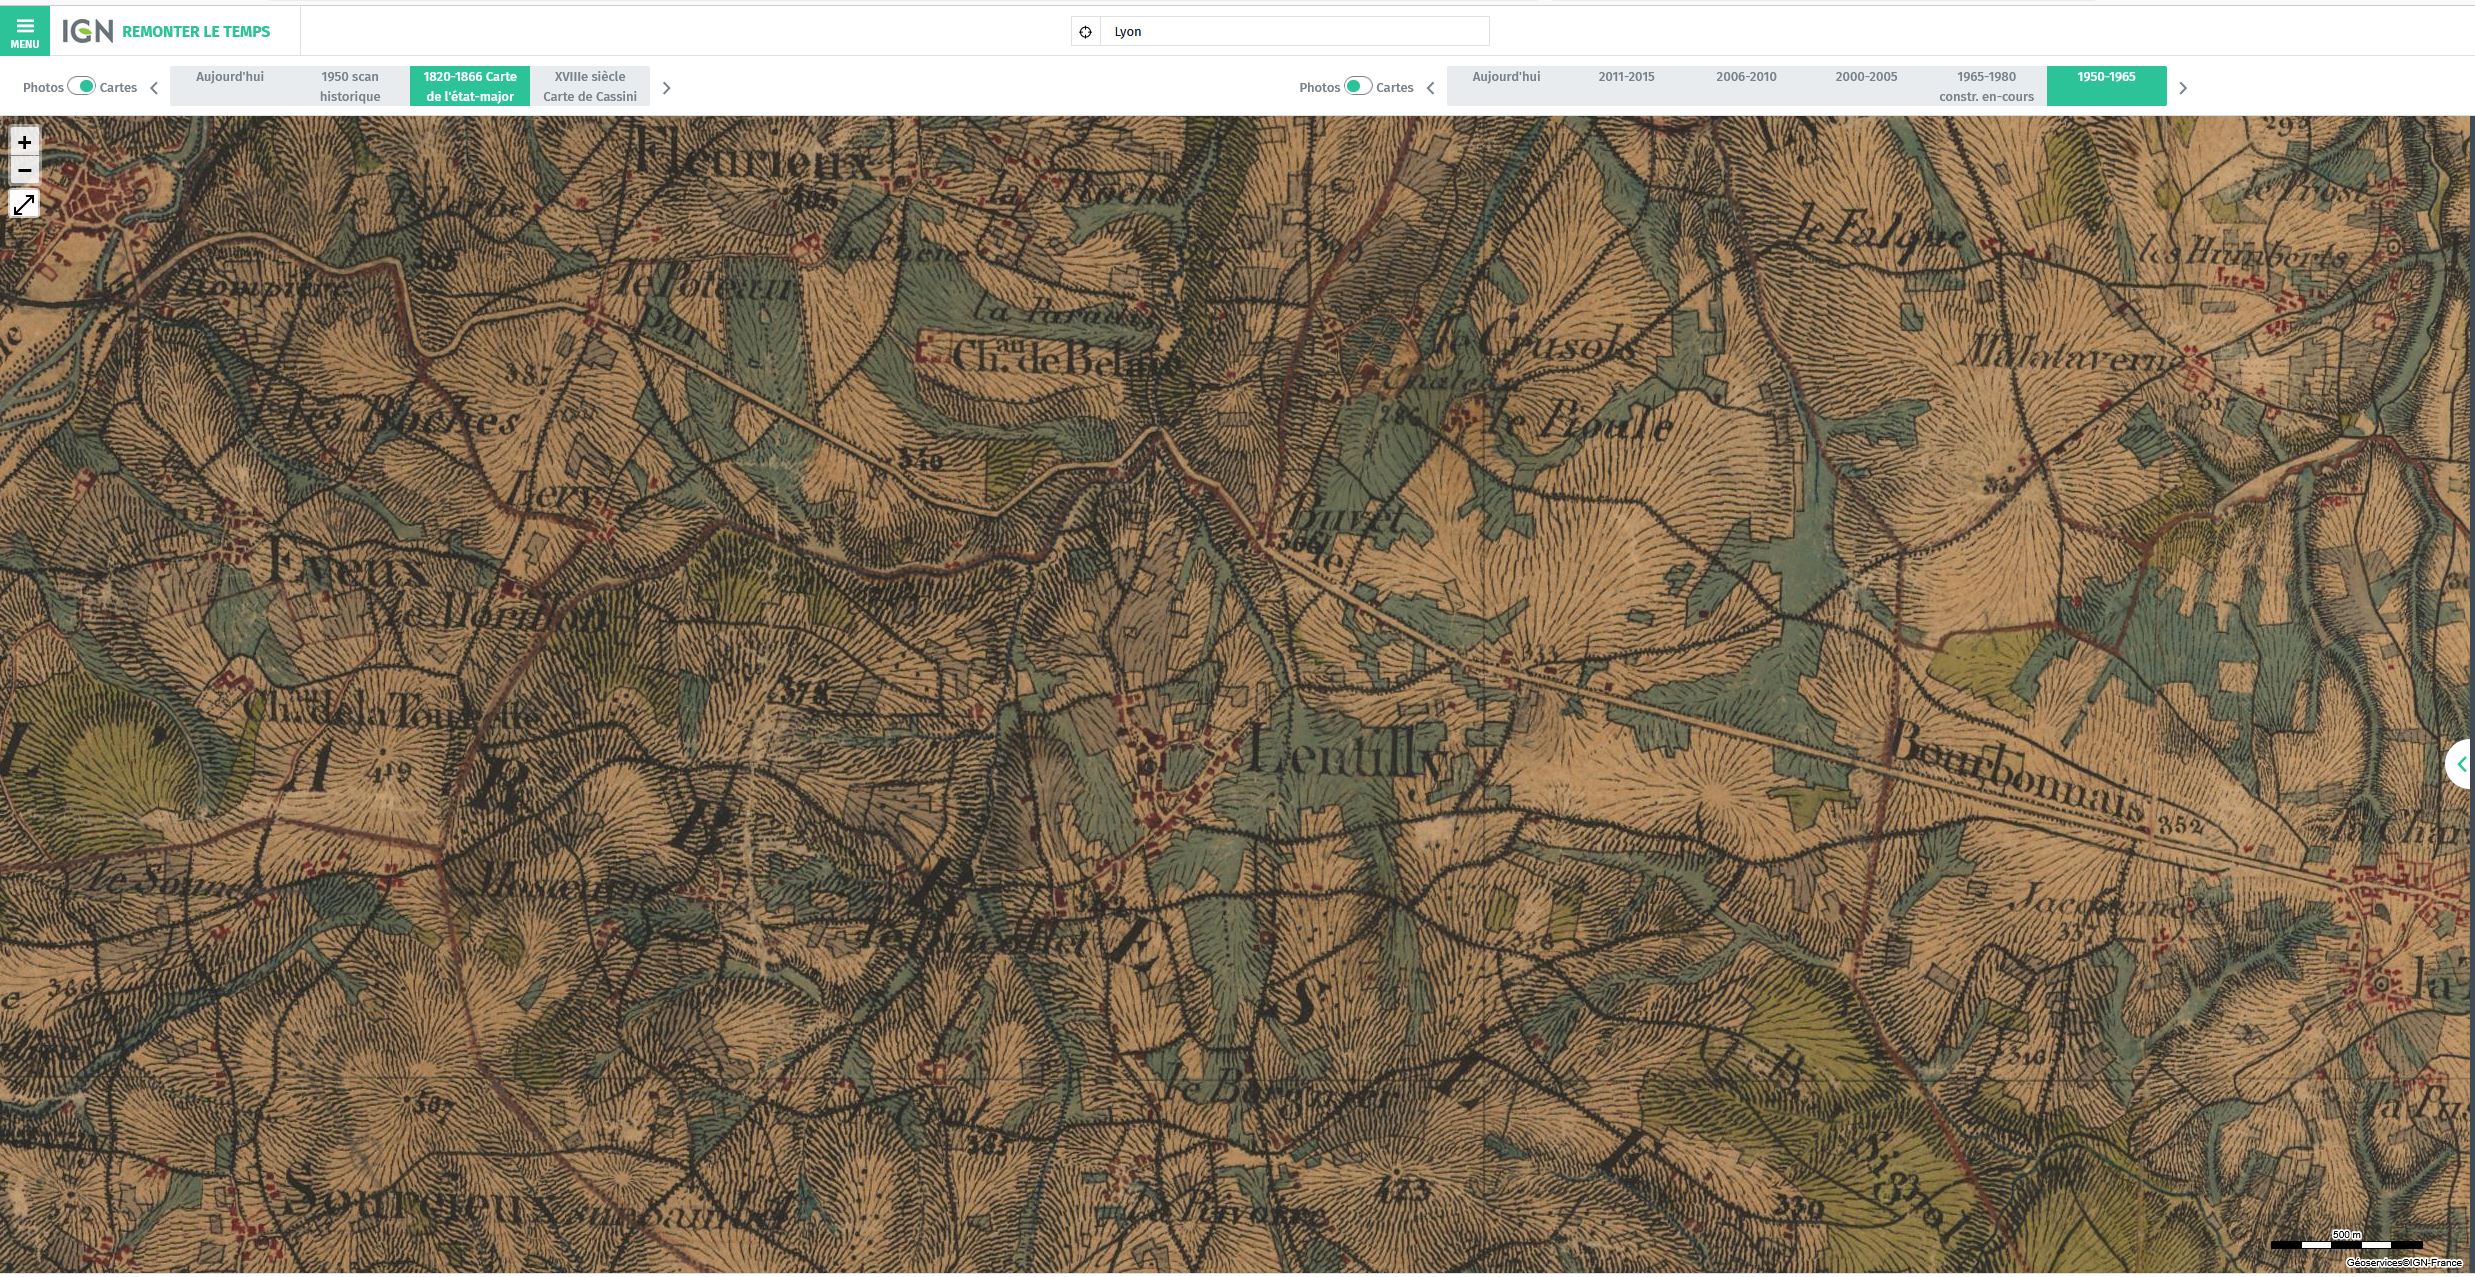This screenshot has height=1277, width=2475.
Task: Zoom out with the minus button
Action: tap(24, 170)
